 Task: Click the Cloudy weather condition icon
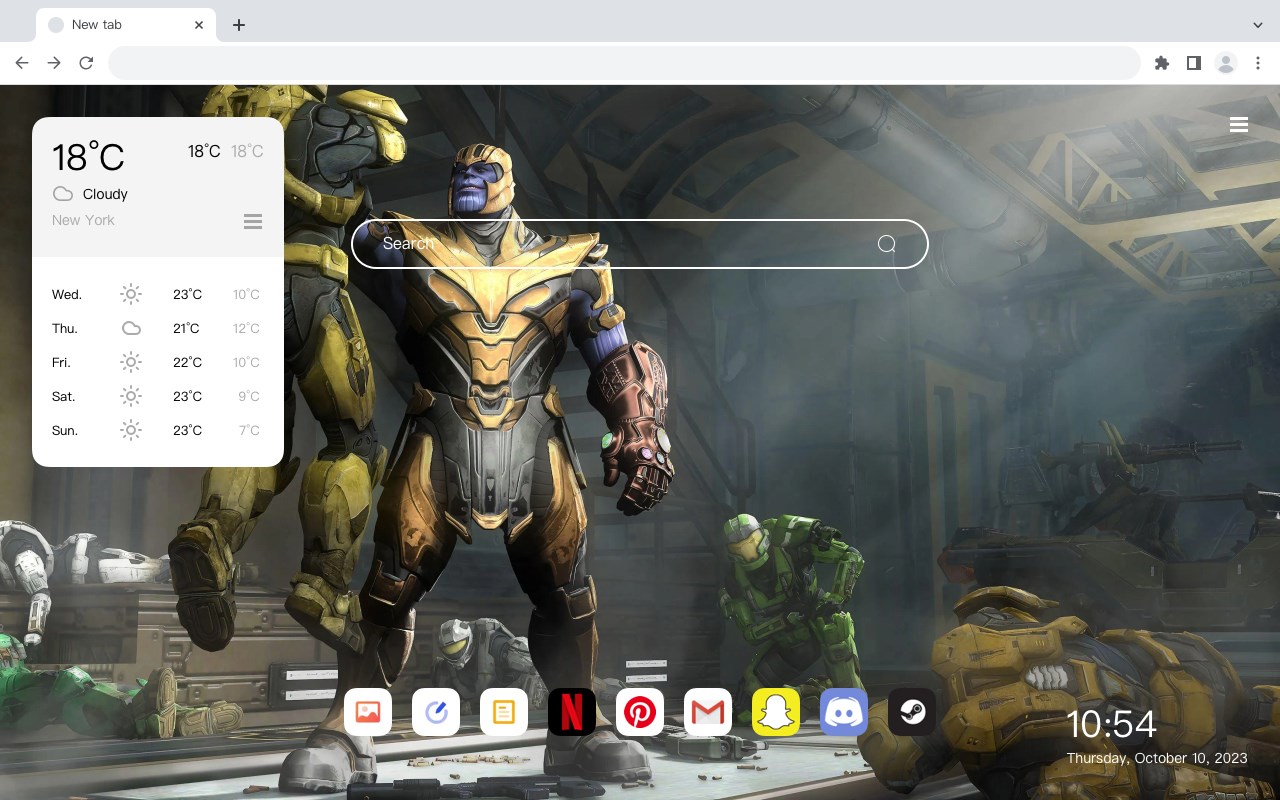(63, 194)
